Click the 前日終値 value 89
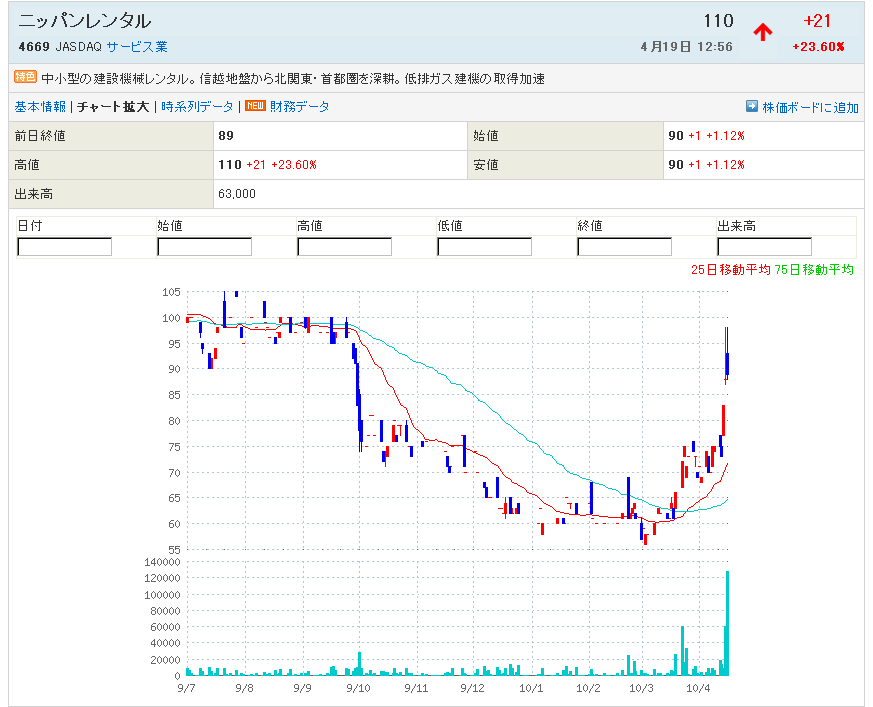873x707 pixels. click(x=226, y=135)
